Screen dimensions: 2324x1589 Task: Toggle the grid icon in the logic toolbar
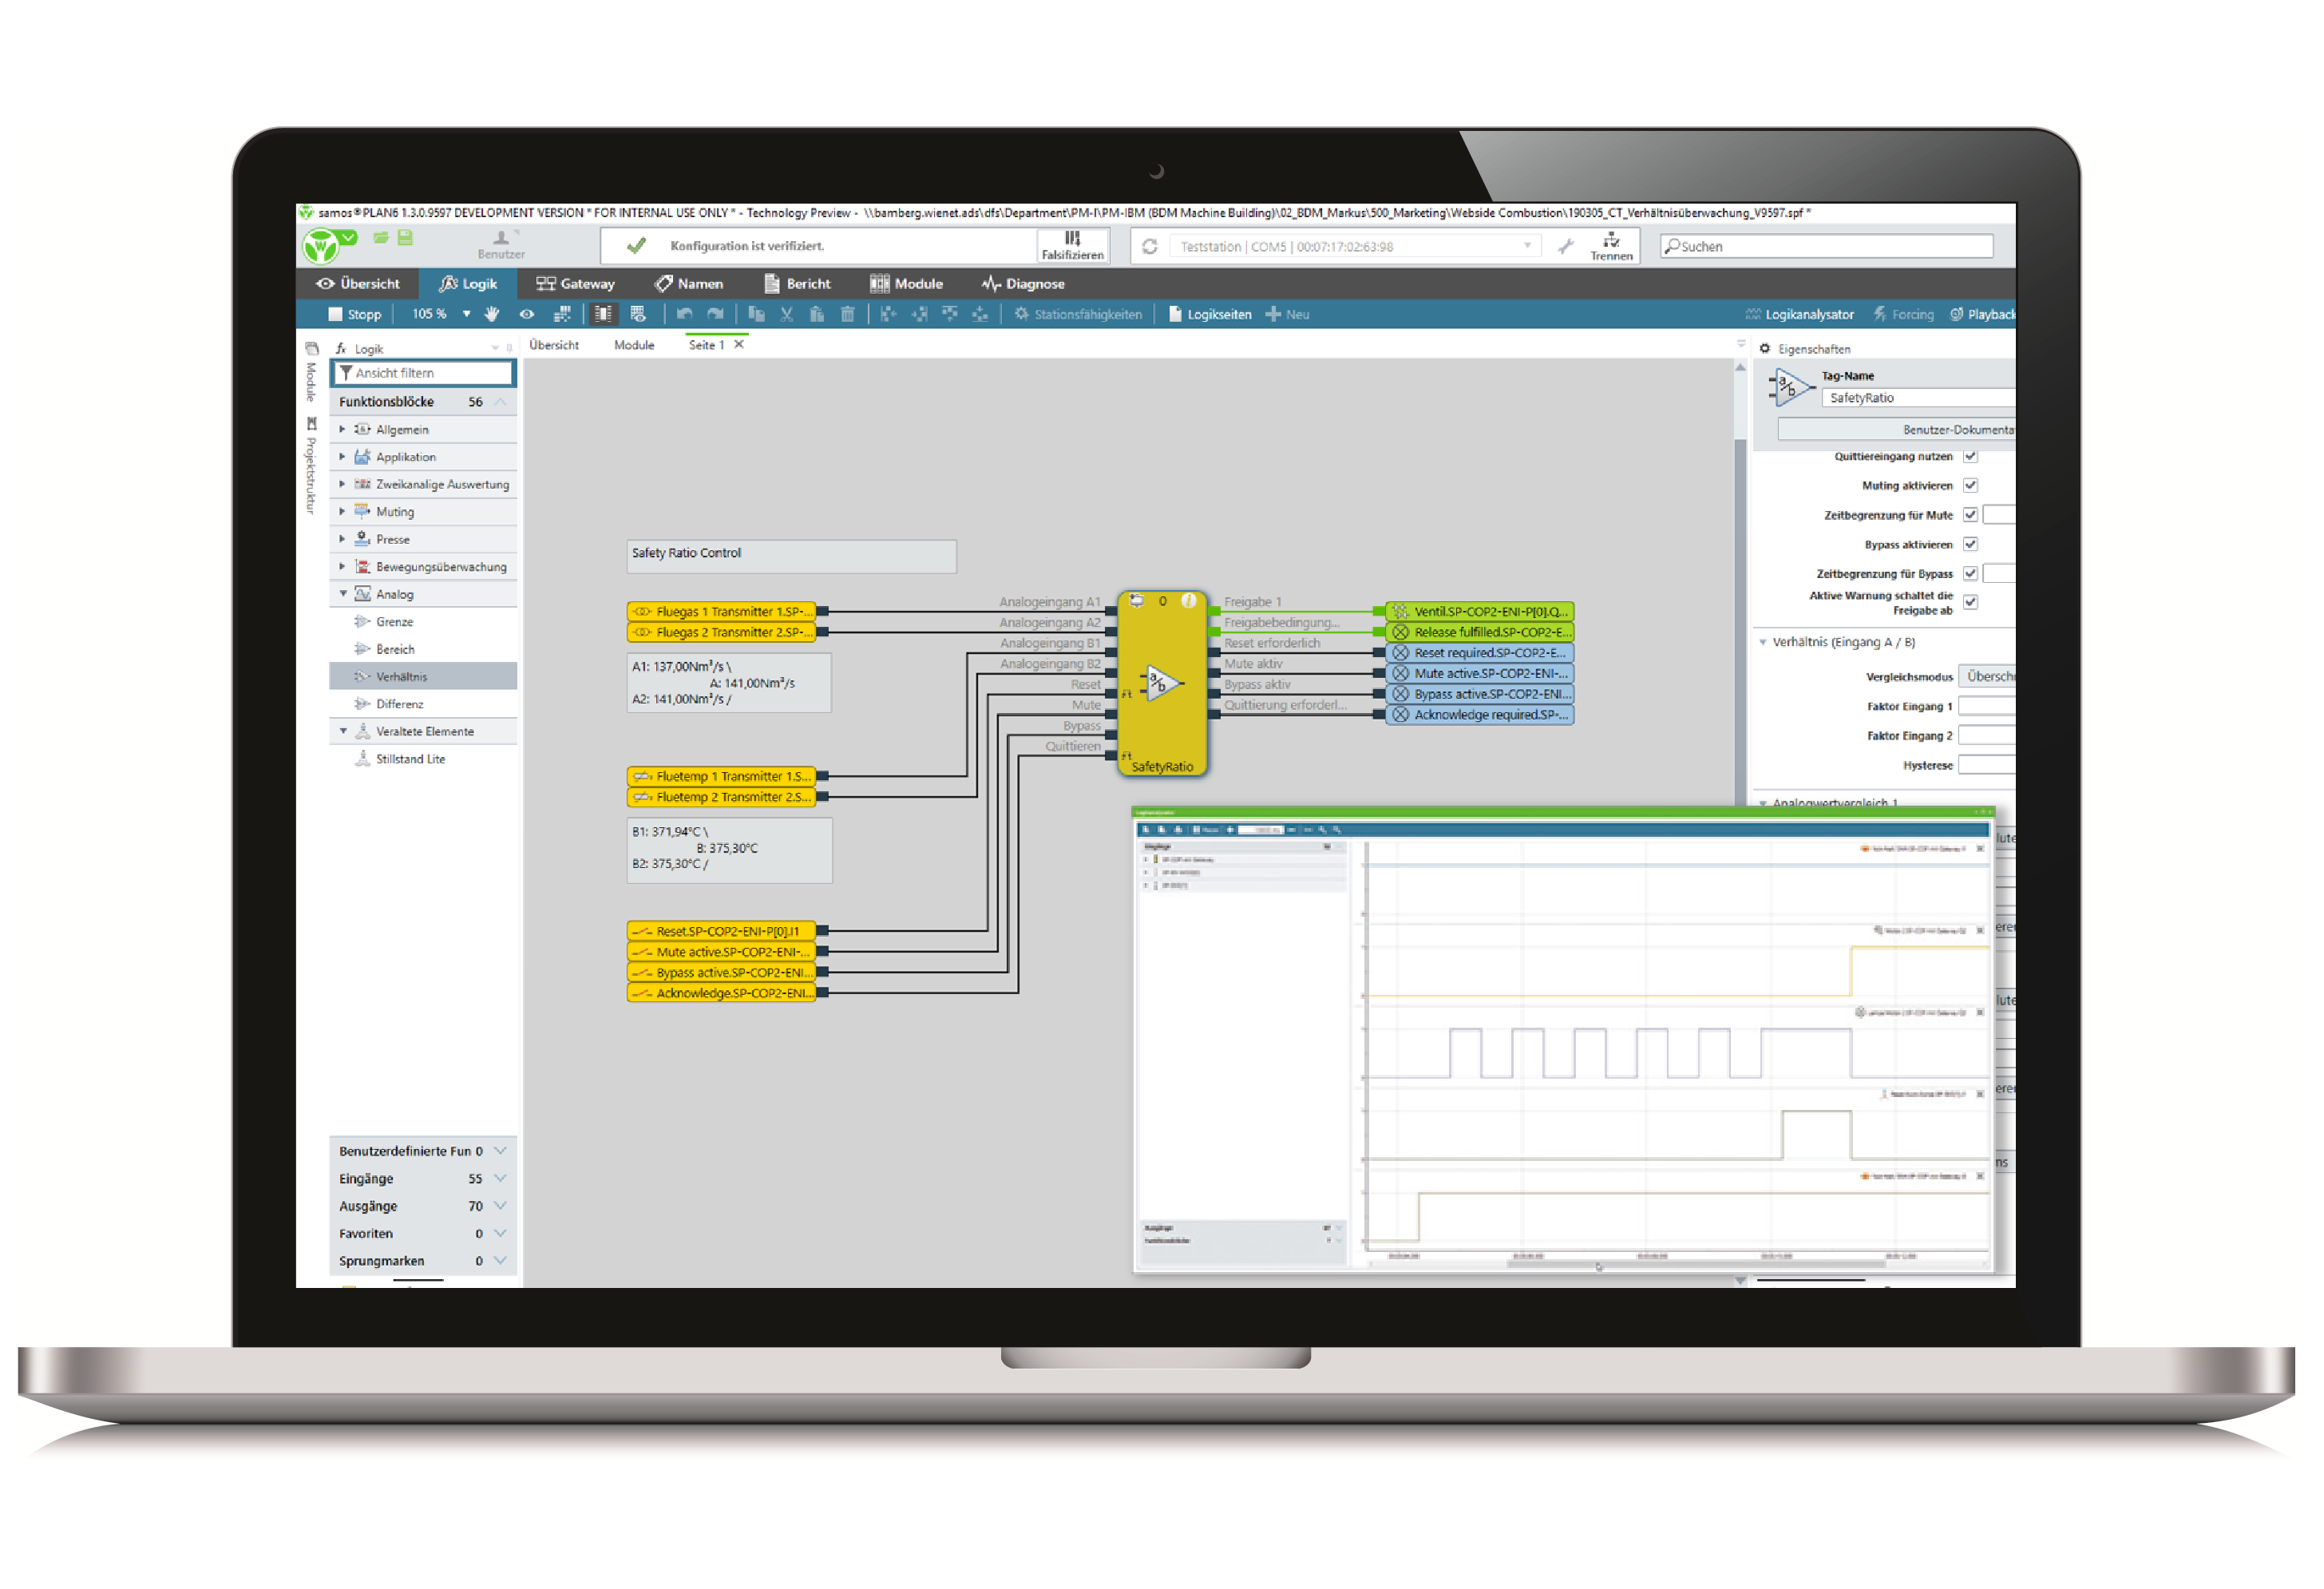[562, 314]
